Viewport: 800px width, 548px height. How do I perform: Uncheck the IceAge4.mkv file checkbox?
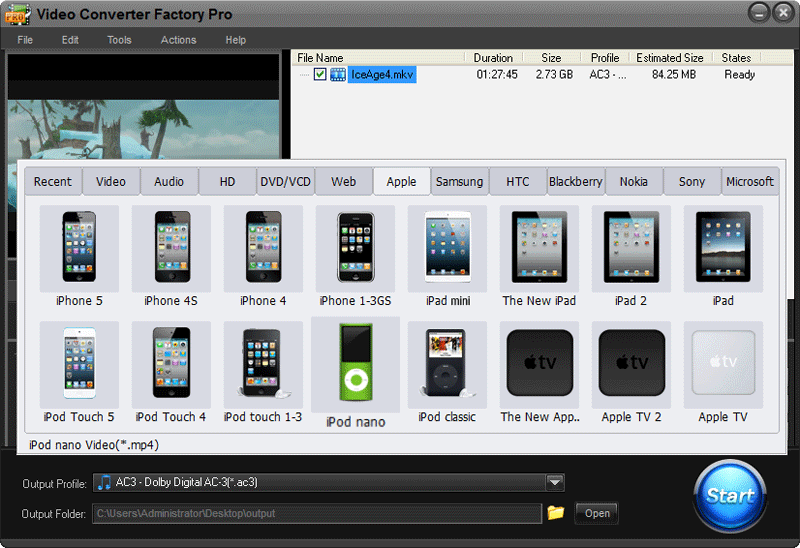320,74
